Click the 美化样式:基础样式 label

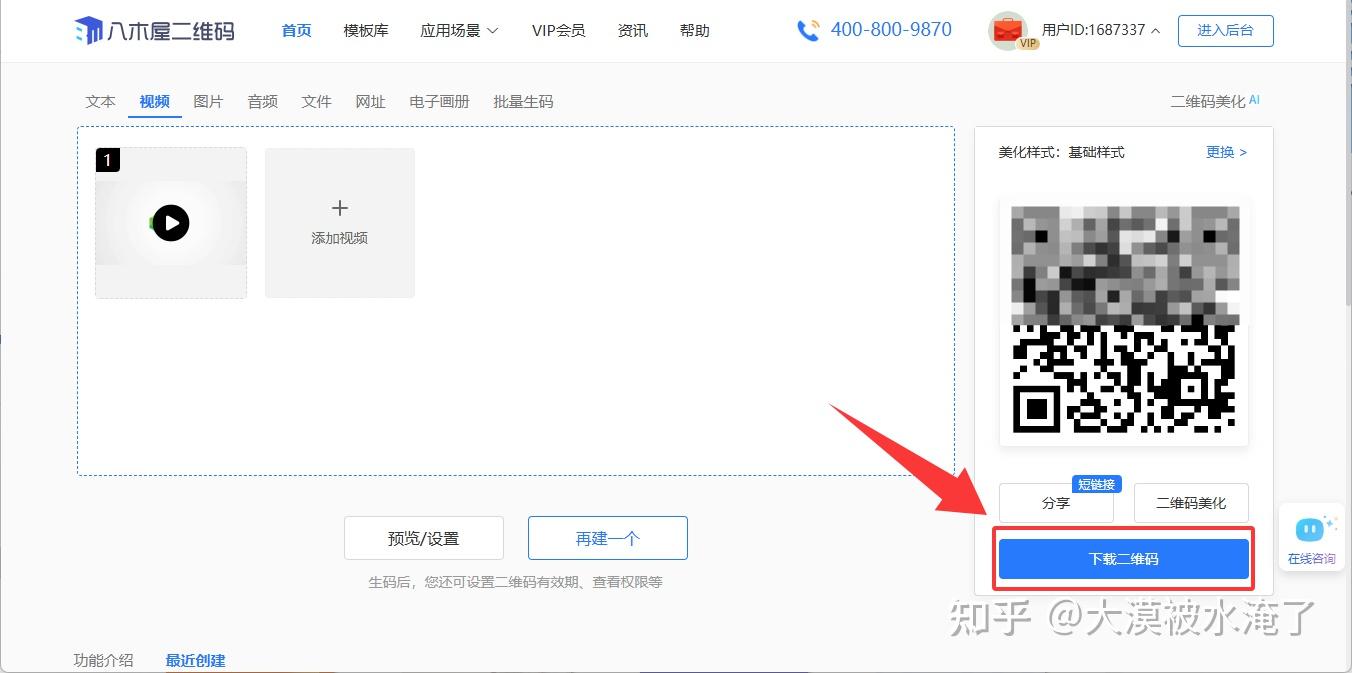click(1061, 153)
